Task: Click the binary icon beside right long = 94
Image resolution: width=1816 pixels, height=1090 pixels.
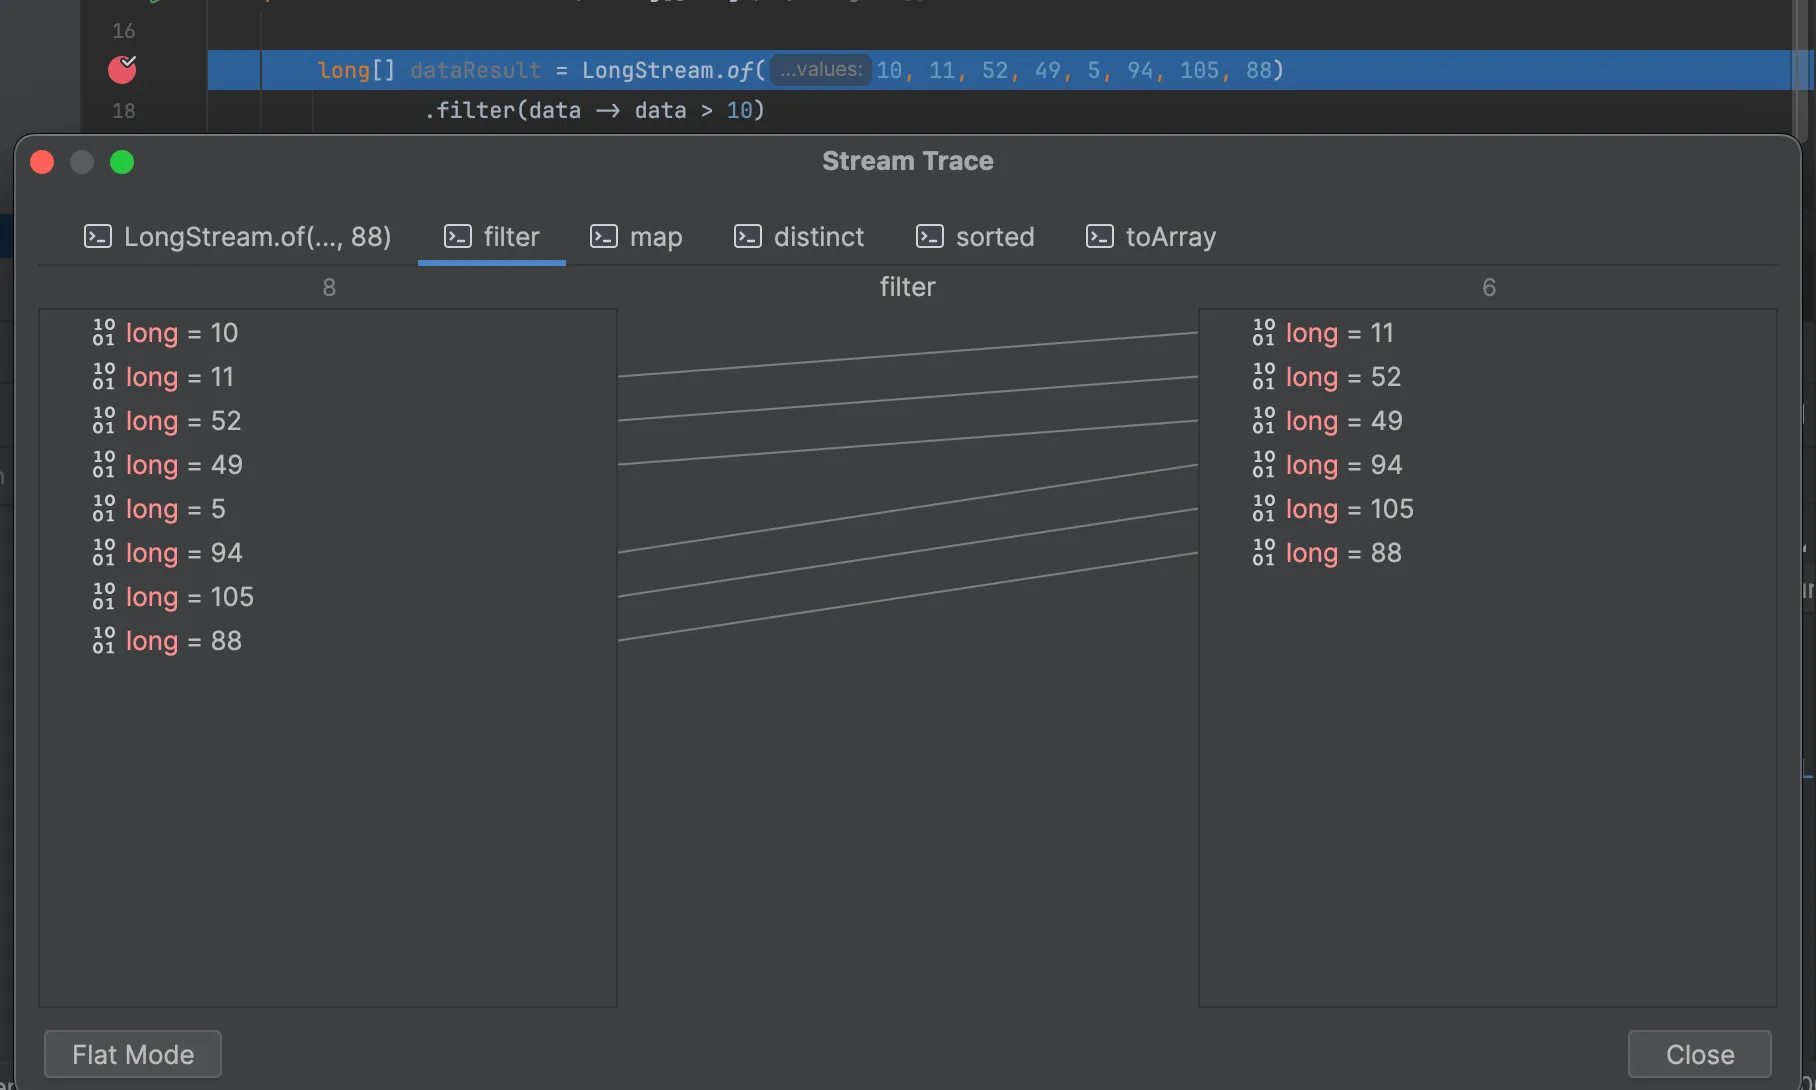Action: [x=1263, y=465]
